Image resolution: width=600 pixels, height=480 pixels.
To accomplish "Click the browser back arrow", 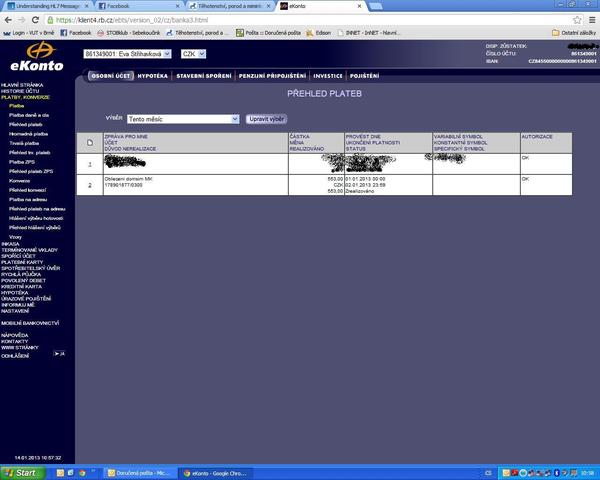I will coord(7,18).
